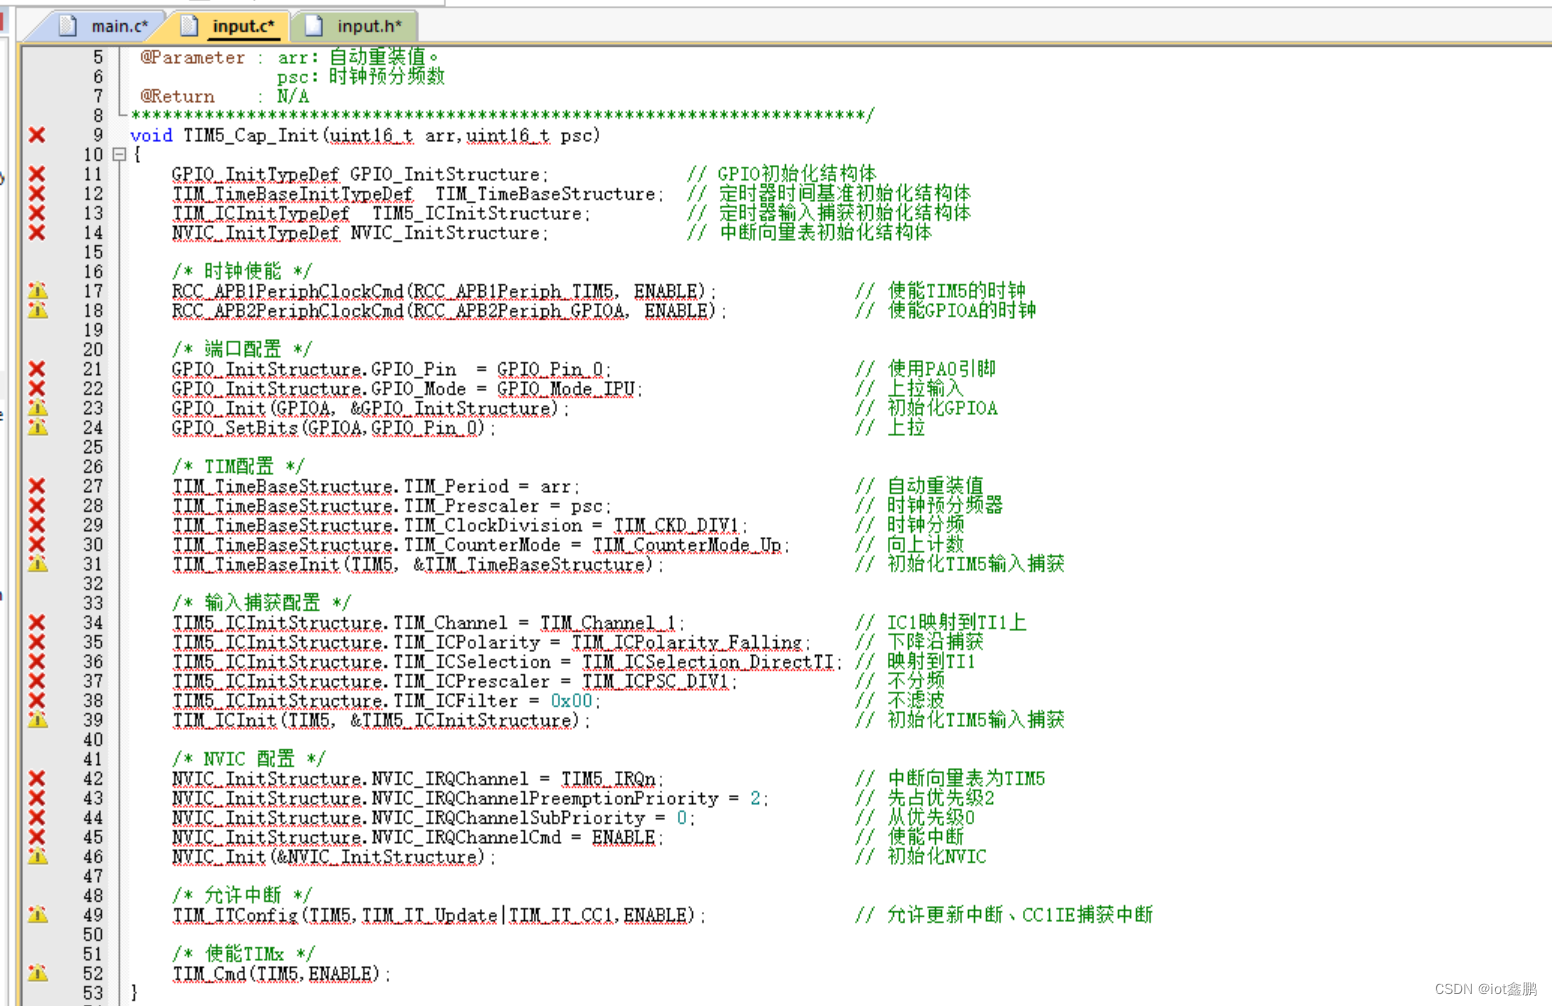Click NVIC_InitTypeDef on line 14
Image resolution: width=1552 pixels, height=1006 pixels.
coord(255,233)
